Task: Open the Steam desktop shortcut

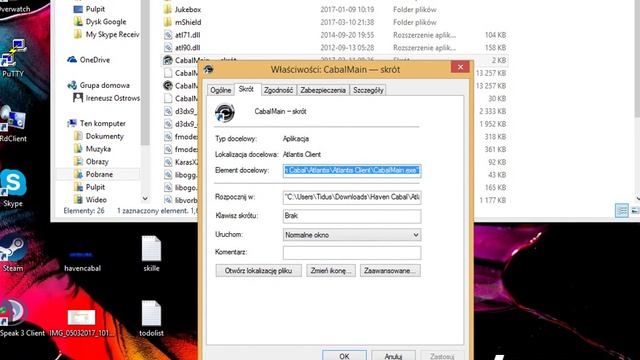Action: tap(12, 254)
